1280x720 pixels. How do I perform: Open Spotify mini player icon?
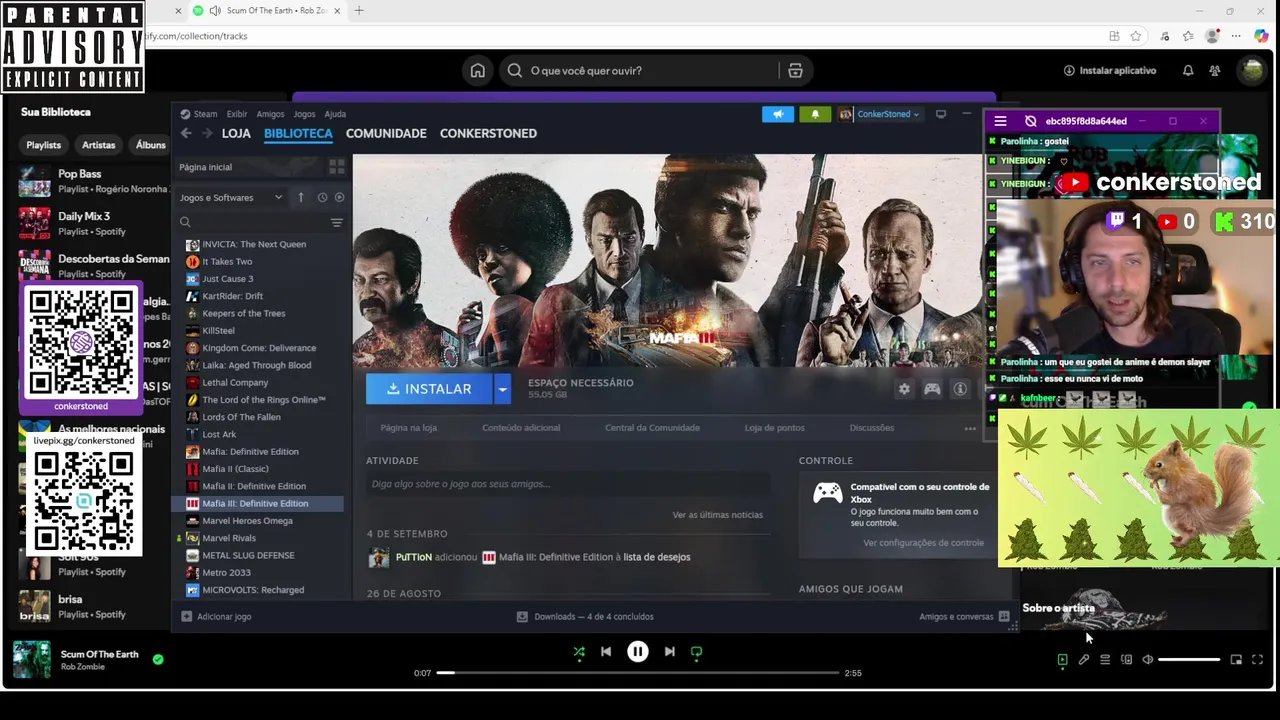(1236, 660)
